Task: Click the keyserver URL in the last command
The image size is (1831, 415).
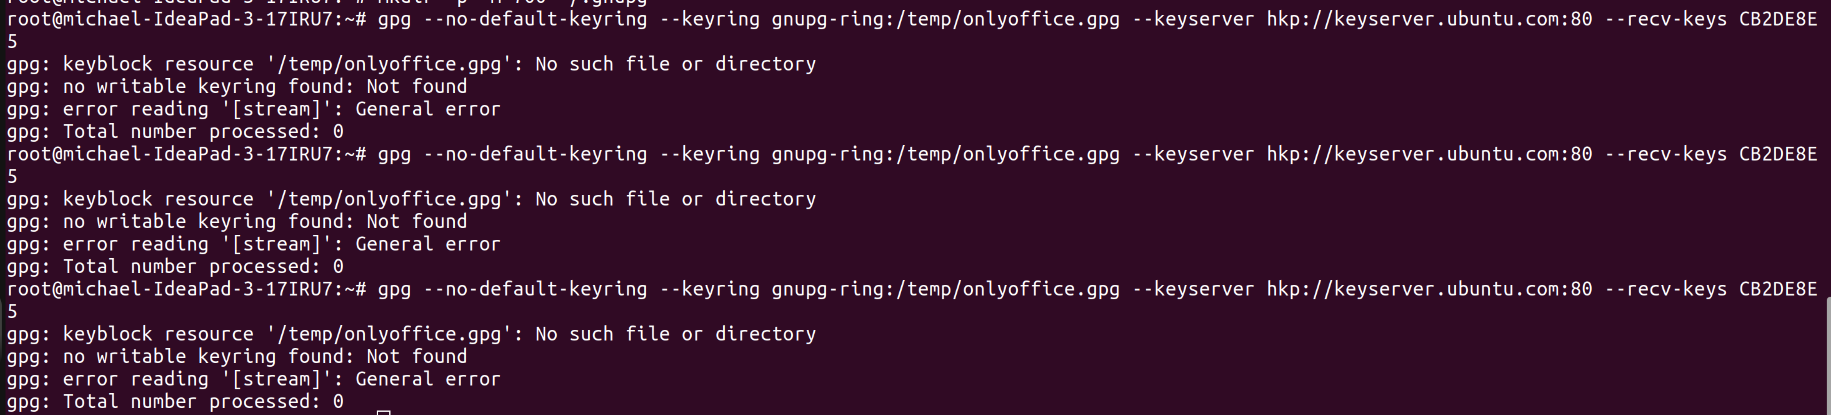Action: coord(1429,289)
